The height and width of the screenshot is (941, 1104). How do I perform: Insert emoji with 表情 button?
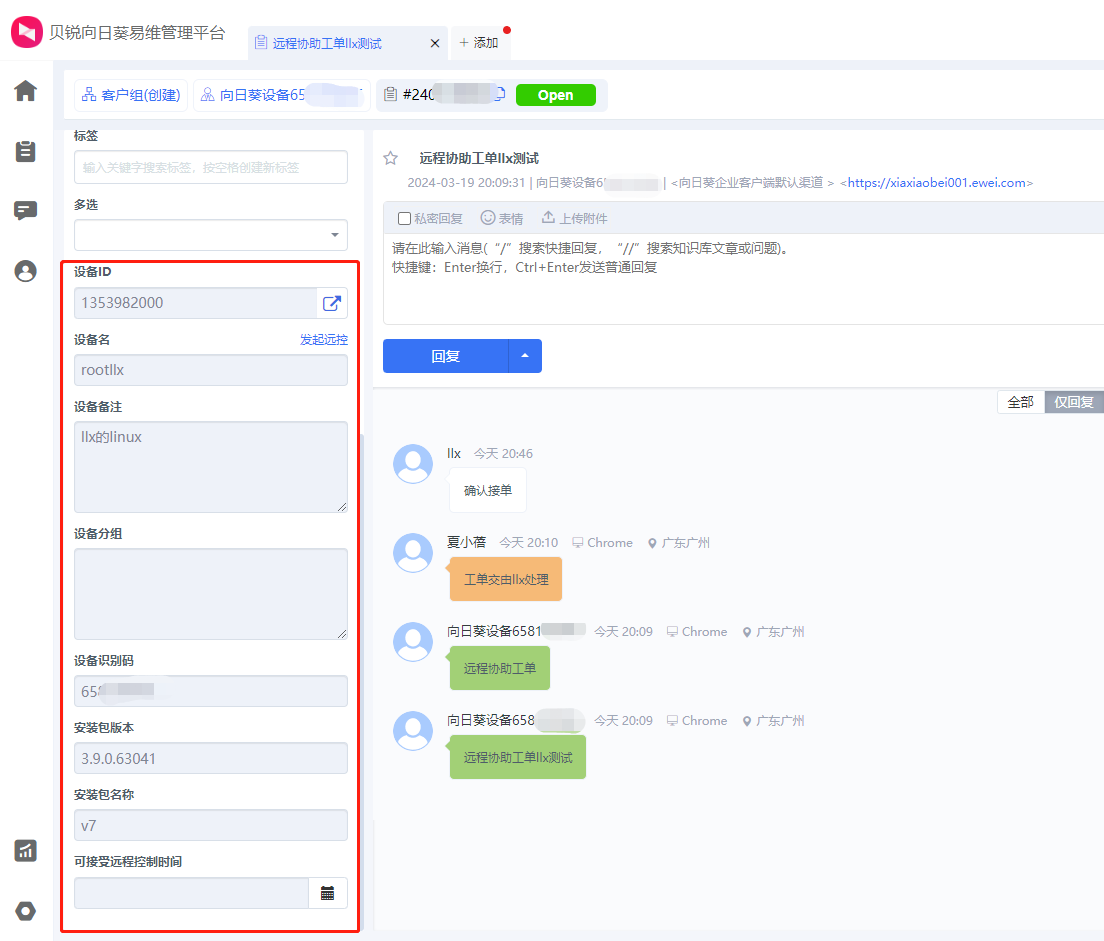502,218
